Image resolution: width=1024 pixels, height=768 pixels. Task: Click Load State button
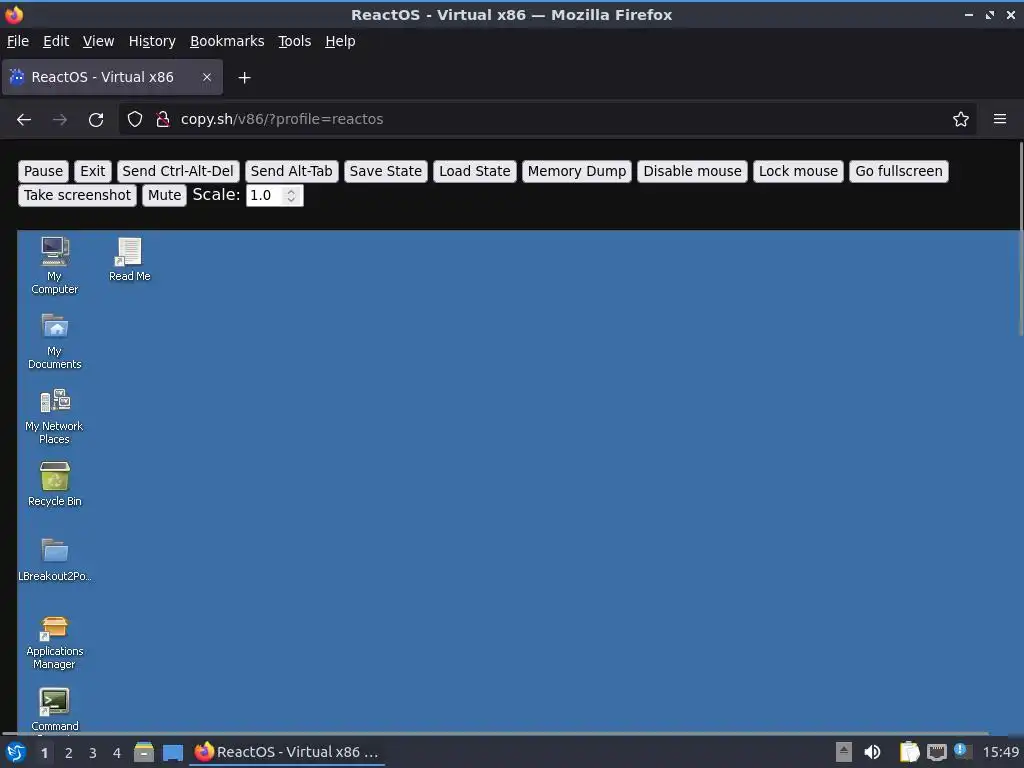pos(475,171)
